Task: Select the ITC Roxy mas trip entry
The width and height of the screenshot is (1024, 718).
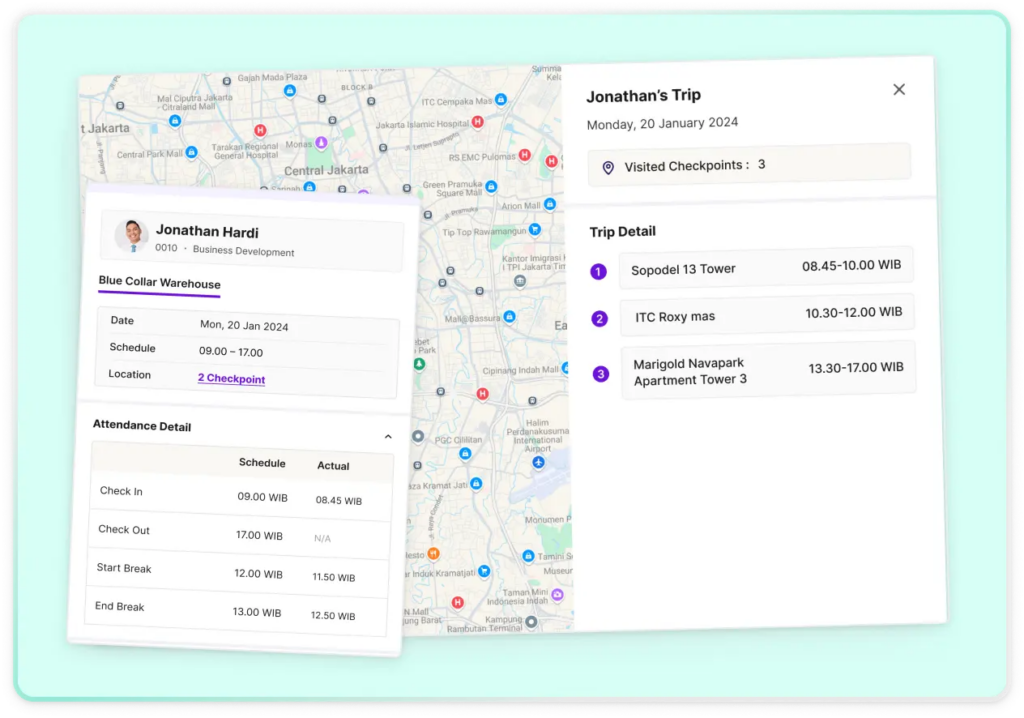Action: (x=766, y=315)
